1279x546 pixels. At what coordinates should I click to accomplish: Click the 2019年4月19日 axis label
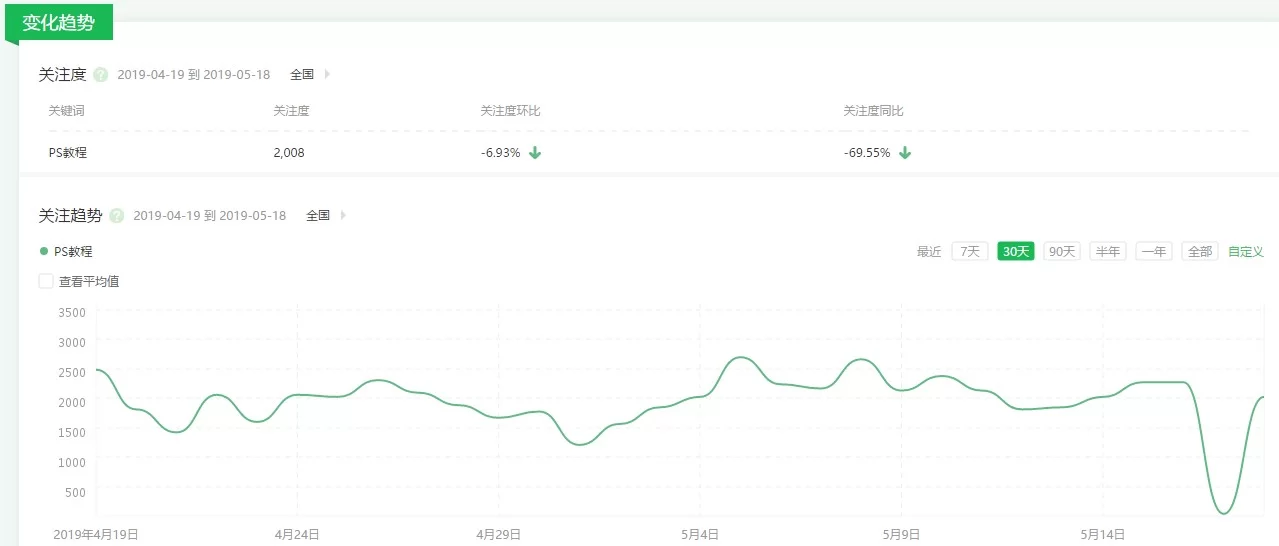tap(96, 534)
